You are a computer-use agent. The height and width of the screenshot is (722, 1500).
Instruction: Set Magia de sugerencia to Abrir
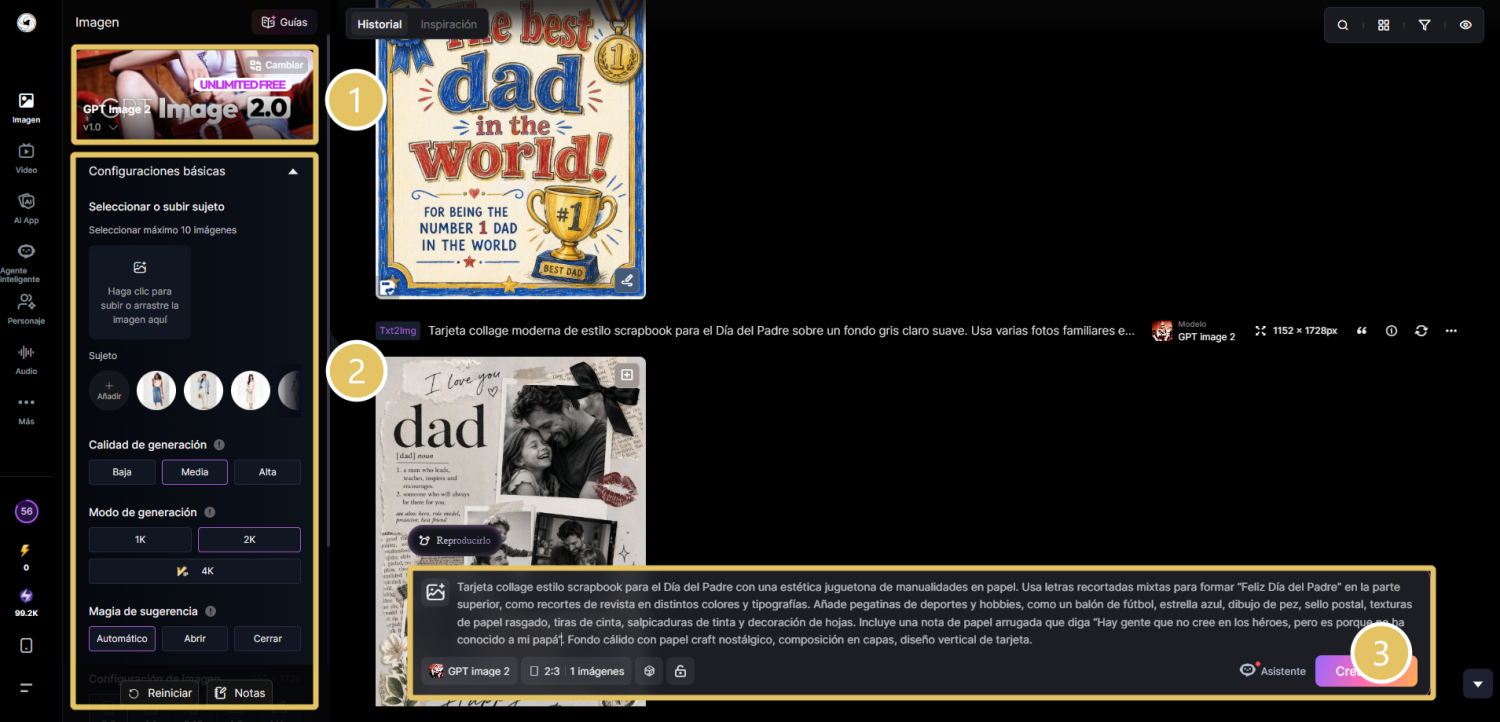pos(195,638)
